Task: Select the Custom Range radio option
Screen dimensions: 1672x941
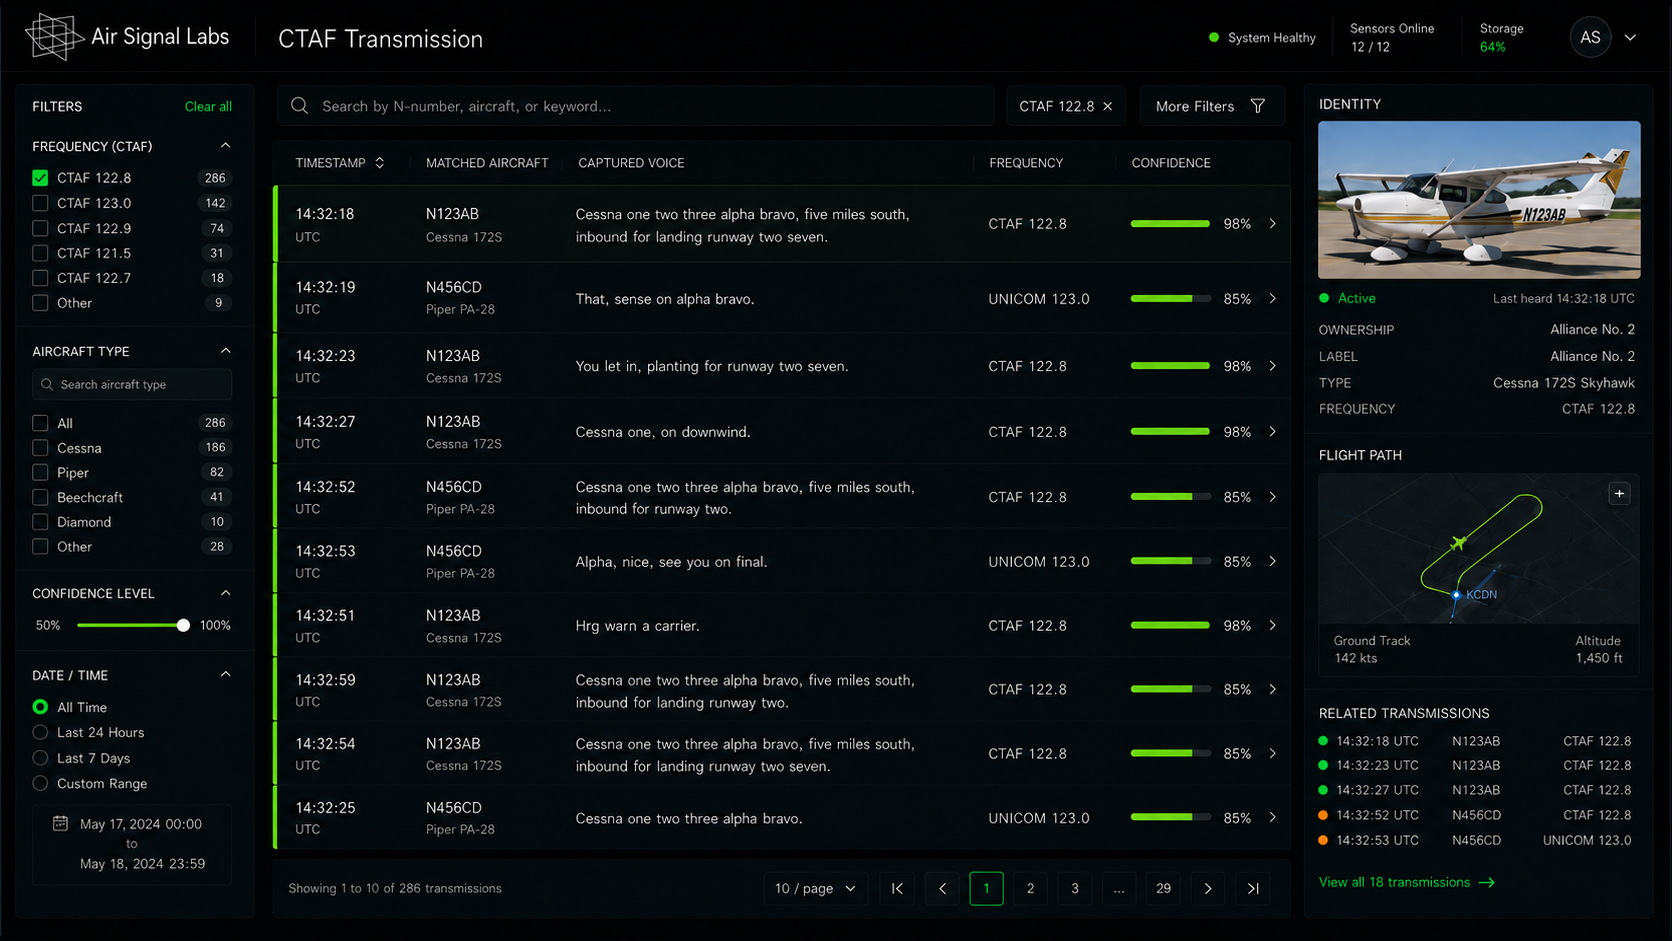Action: 40,783
